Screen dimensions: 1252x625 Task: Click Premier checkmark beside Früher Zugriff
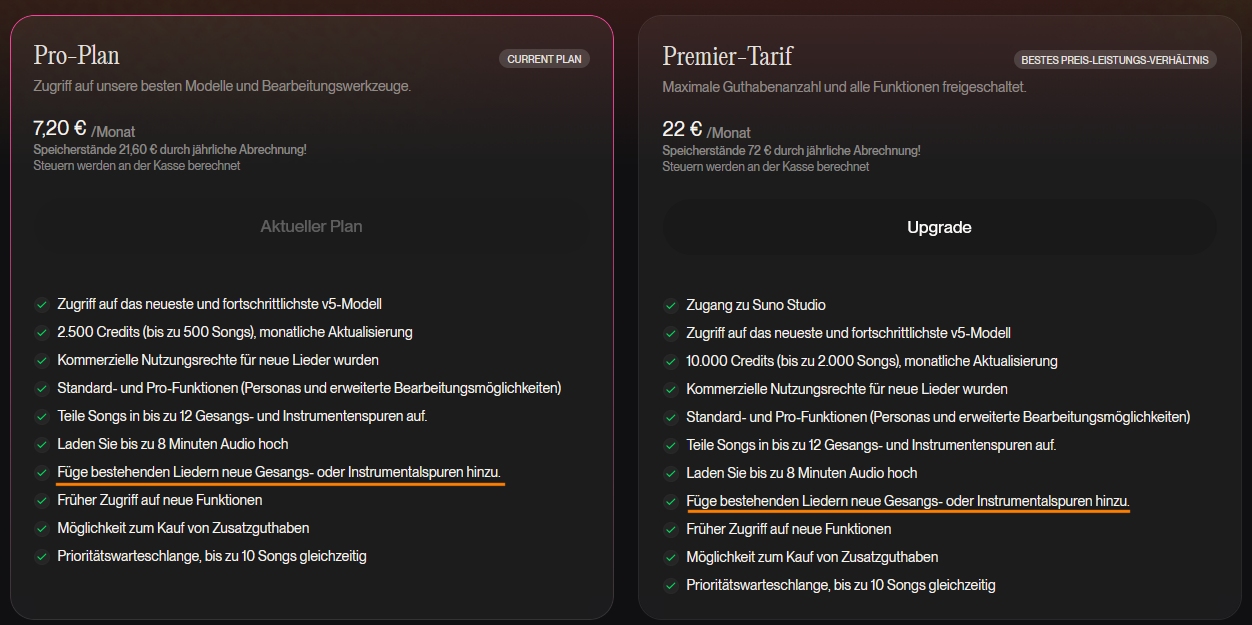pos(670,529)
